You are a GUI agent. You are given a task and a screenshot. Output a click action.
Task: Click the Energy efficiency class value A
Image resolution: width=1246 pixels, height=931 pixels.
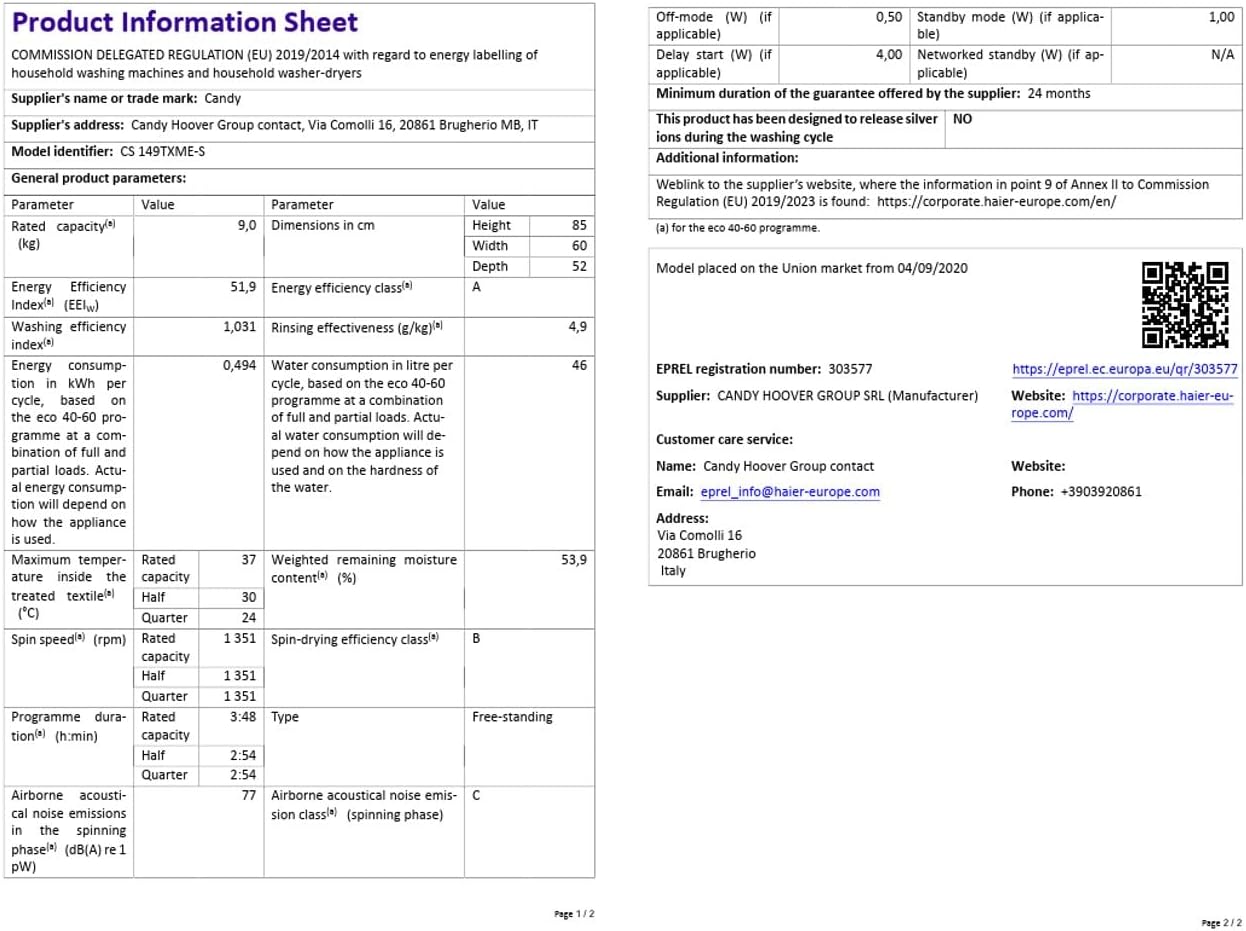(x=477, y=288)
